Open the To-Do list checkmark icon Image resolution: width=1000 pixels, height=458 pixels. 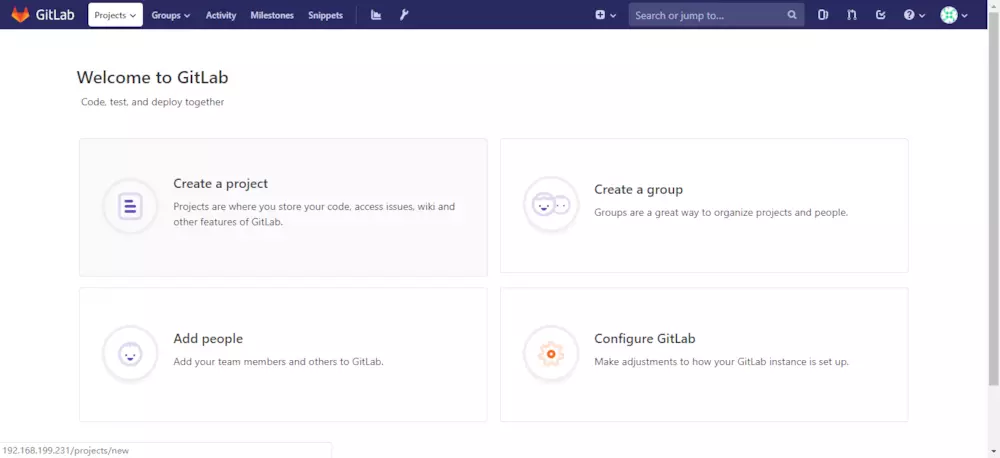click(x=881, y=15)
